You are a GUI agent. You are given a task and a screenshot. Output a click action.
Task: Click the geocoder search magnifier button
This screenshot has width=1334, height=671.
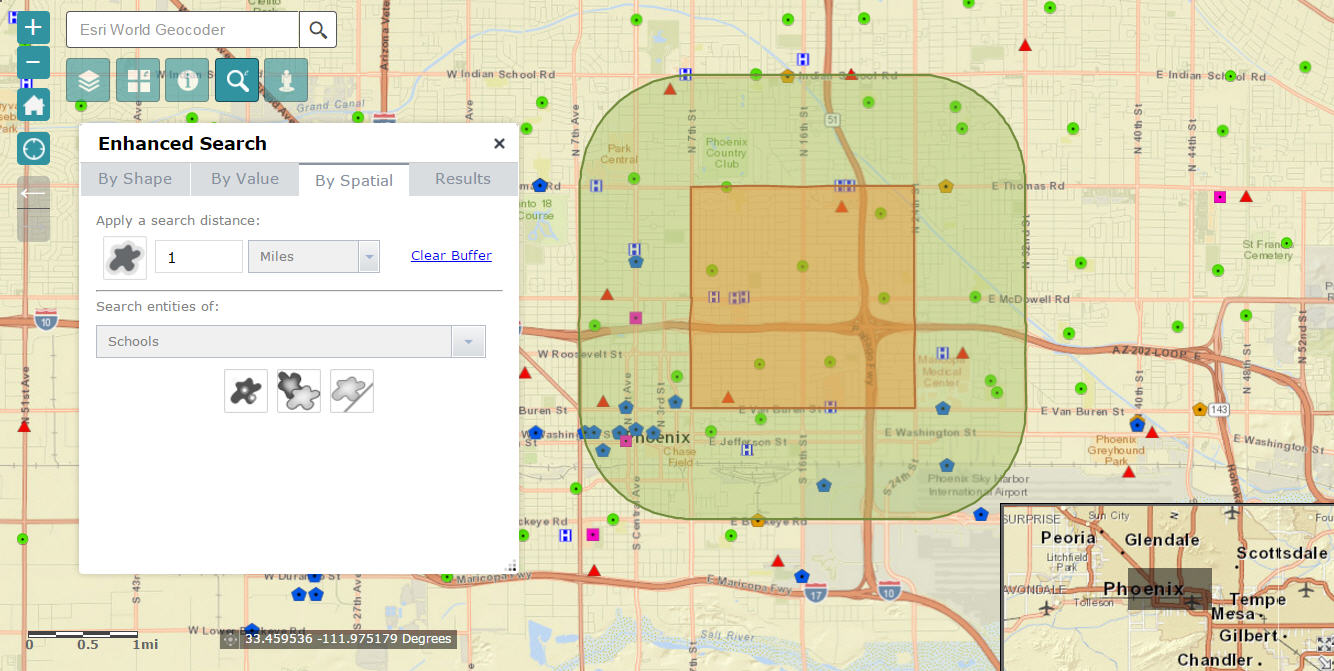[x=318, y=30]
